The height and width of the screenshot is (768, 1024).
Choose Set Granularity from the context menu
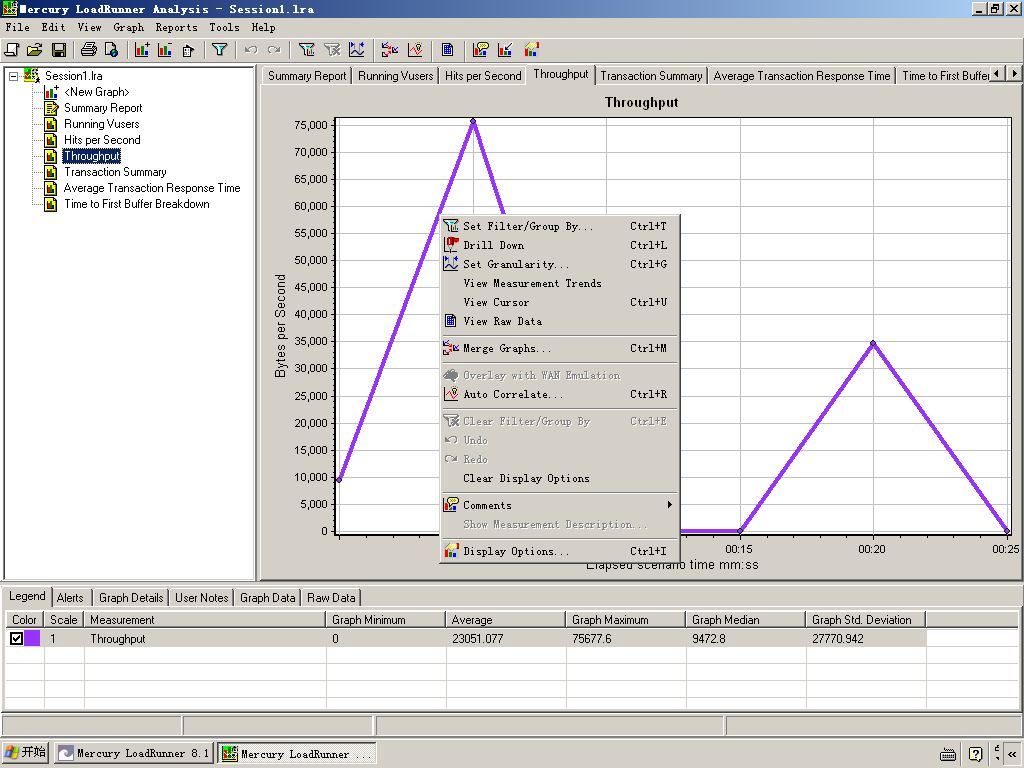pyautogui.click(x=560, y=264)
